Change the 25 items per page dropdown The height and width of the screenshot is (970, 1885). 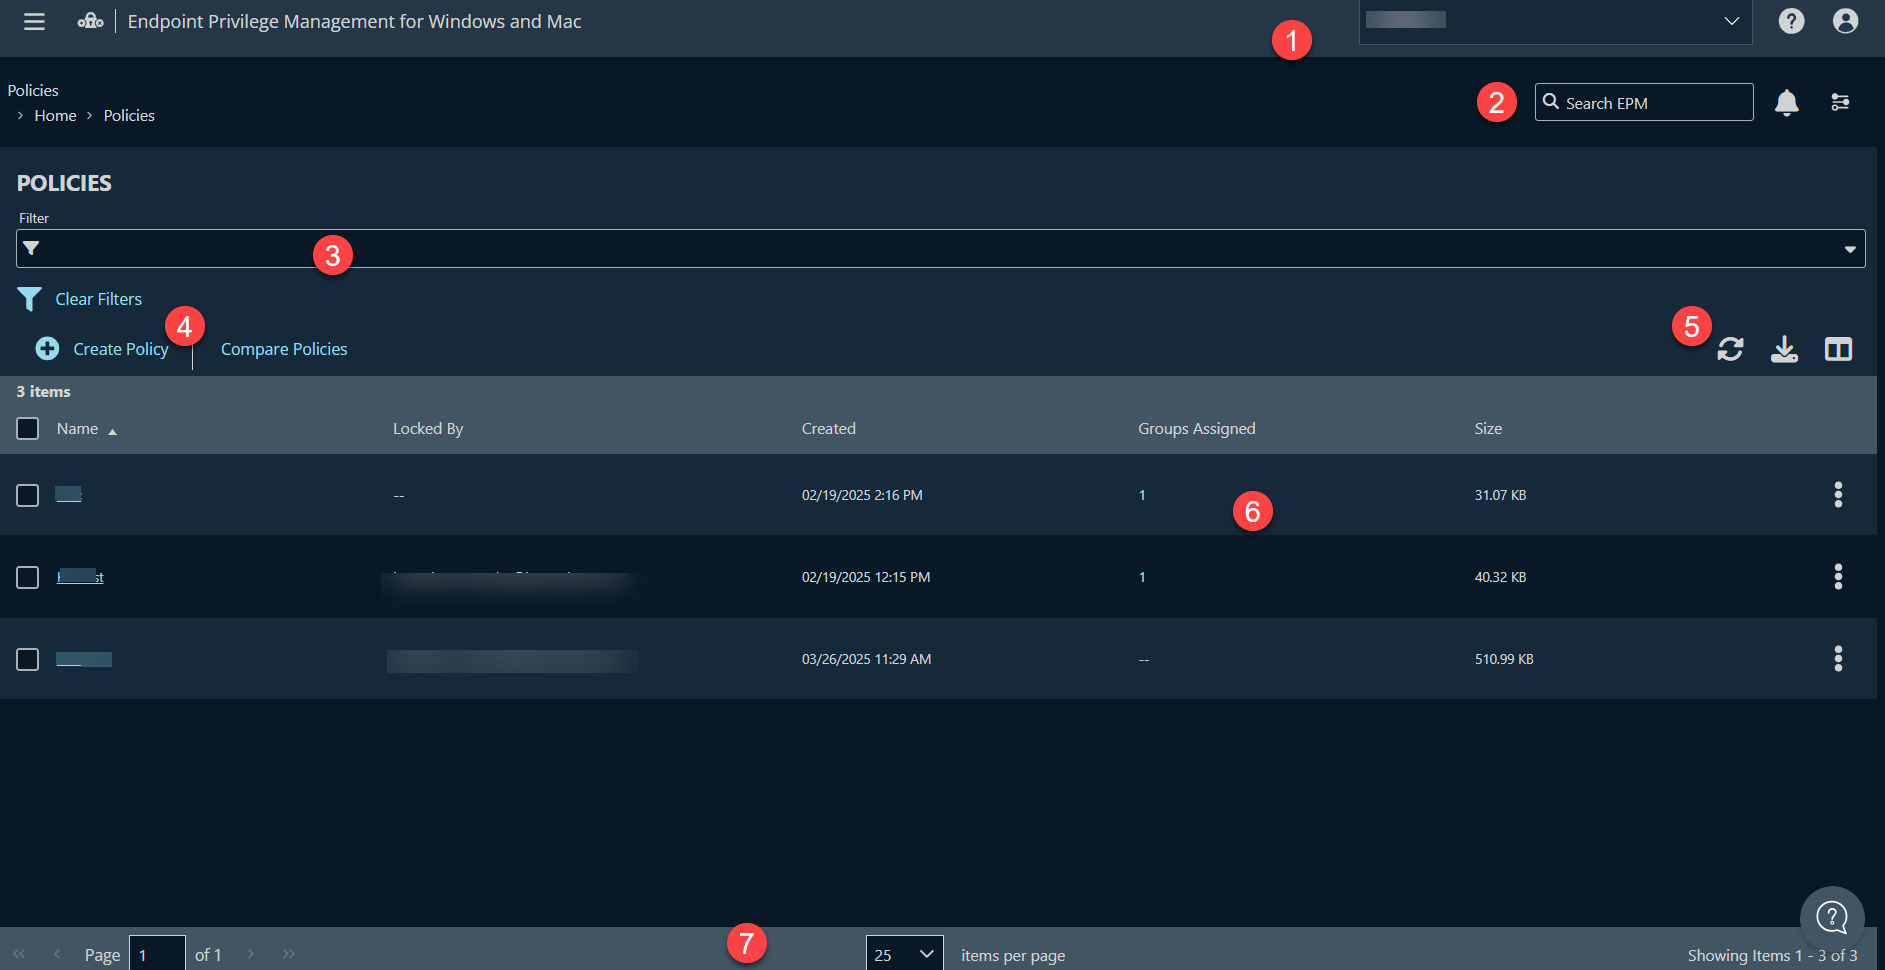tap(904, 954)
